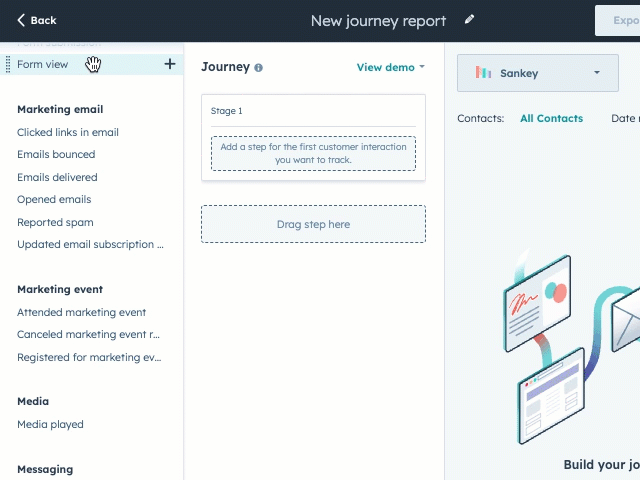
Task: Choose Emails bounced from the list
Action: 56,154
